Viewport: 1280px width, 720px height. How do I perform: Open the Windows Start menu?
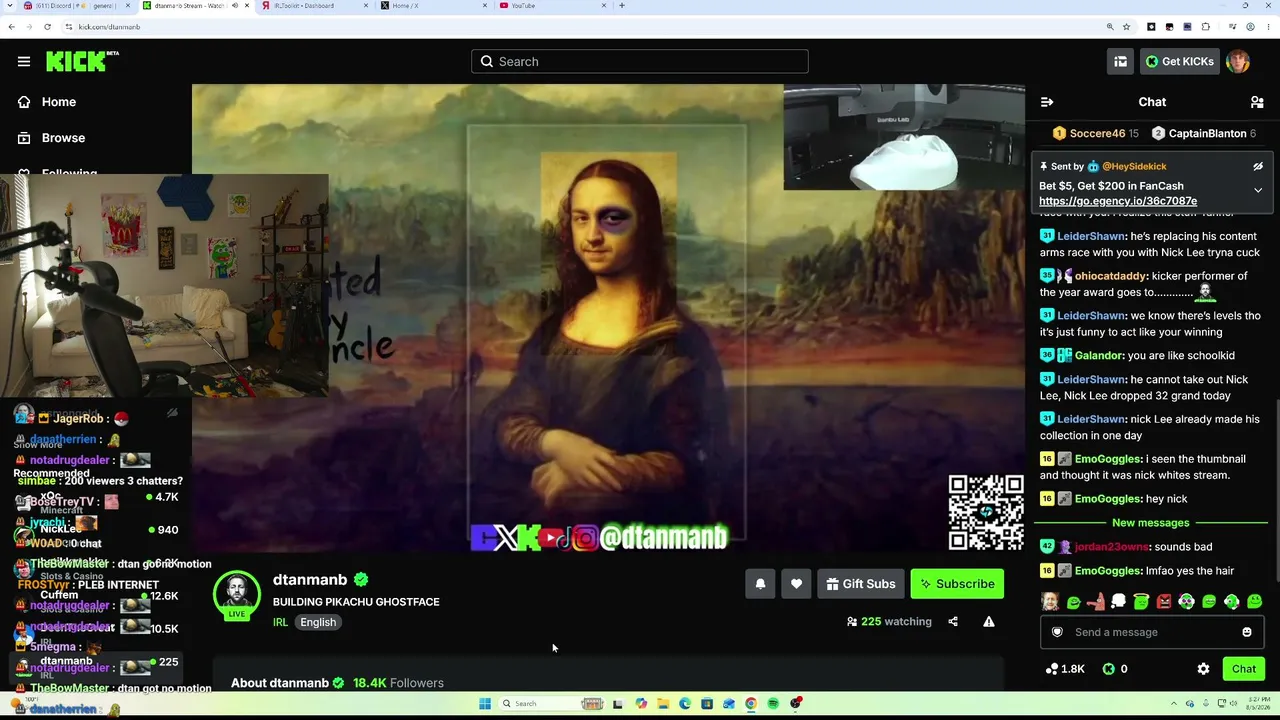(485, 704)
